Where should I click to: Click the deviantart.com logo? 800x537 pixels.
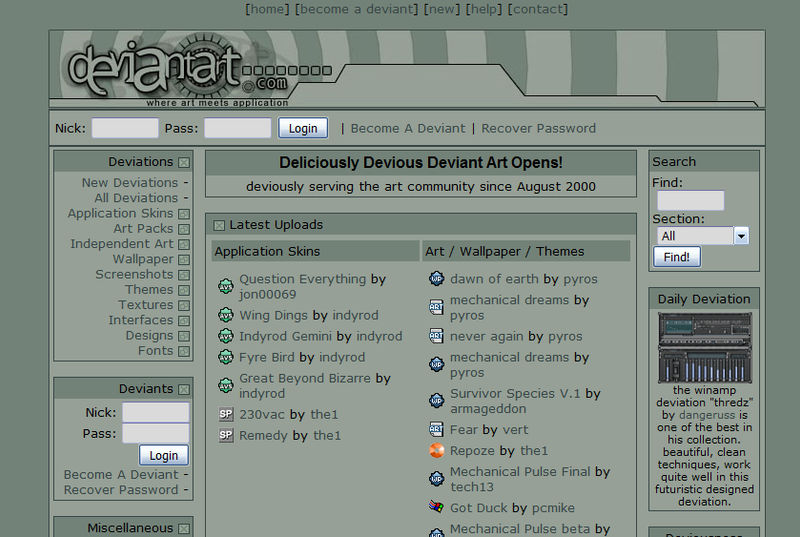click(x=179, y=69)
